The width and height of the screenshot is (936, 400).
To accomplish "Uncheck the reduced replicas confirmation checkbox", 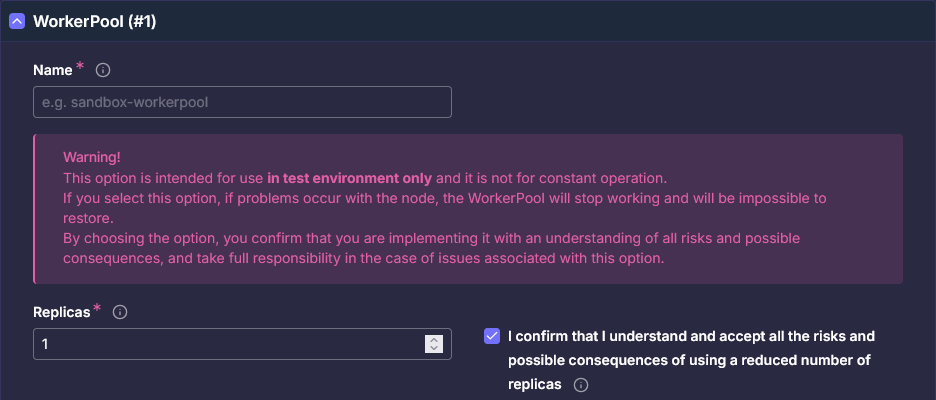I will (492, 336).
